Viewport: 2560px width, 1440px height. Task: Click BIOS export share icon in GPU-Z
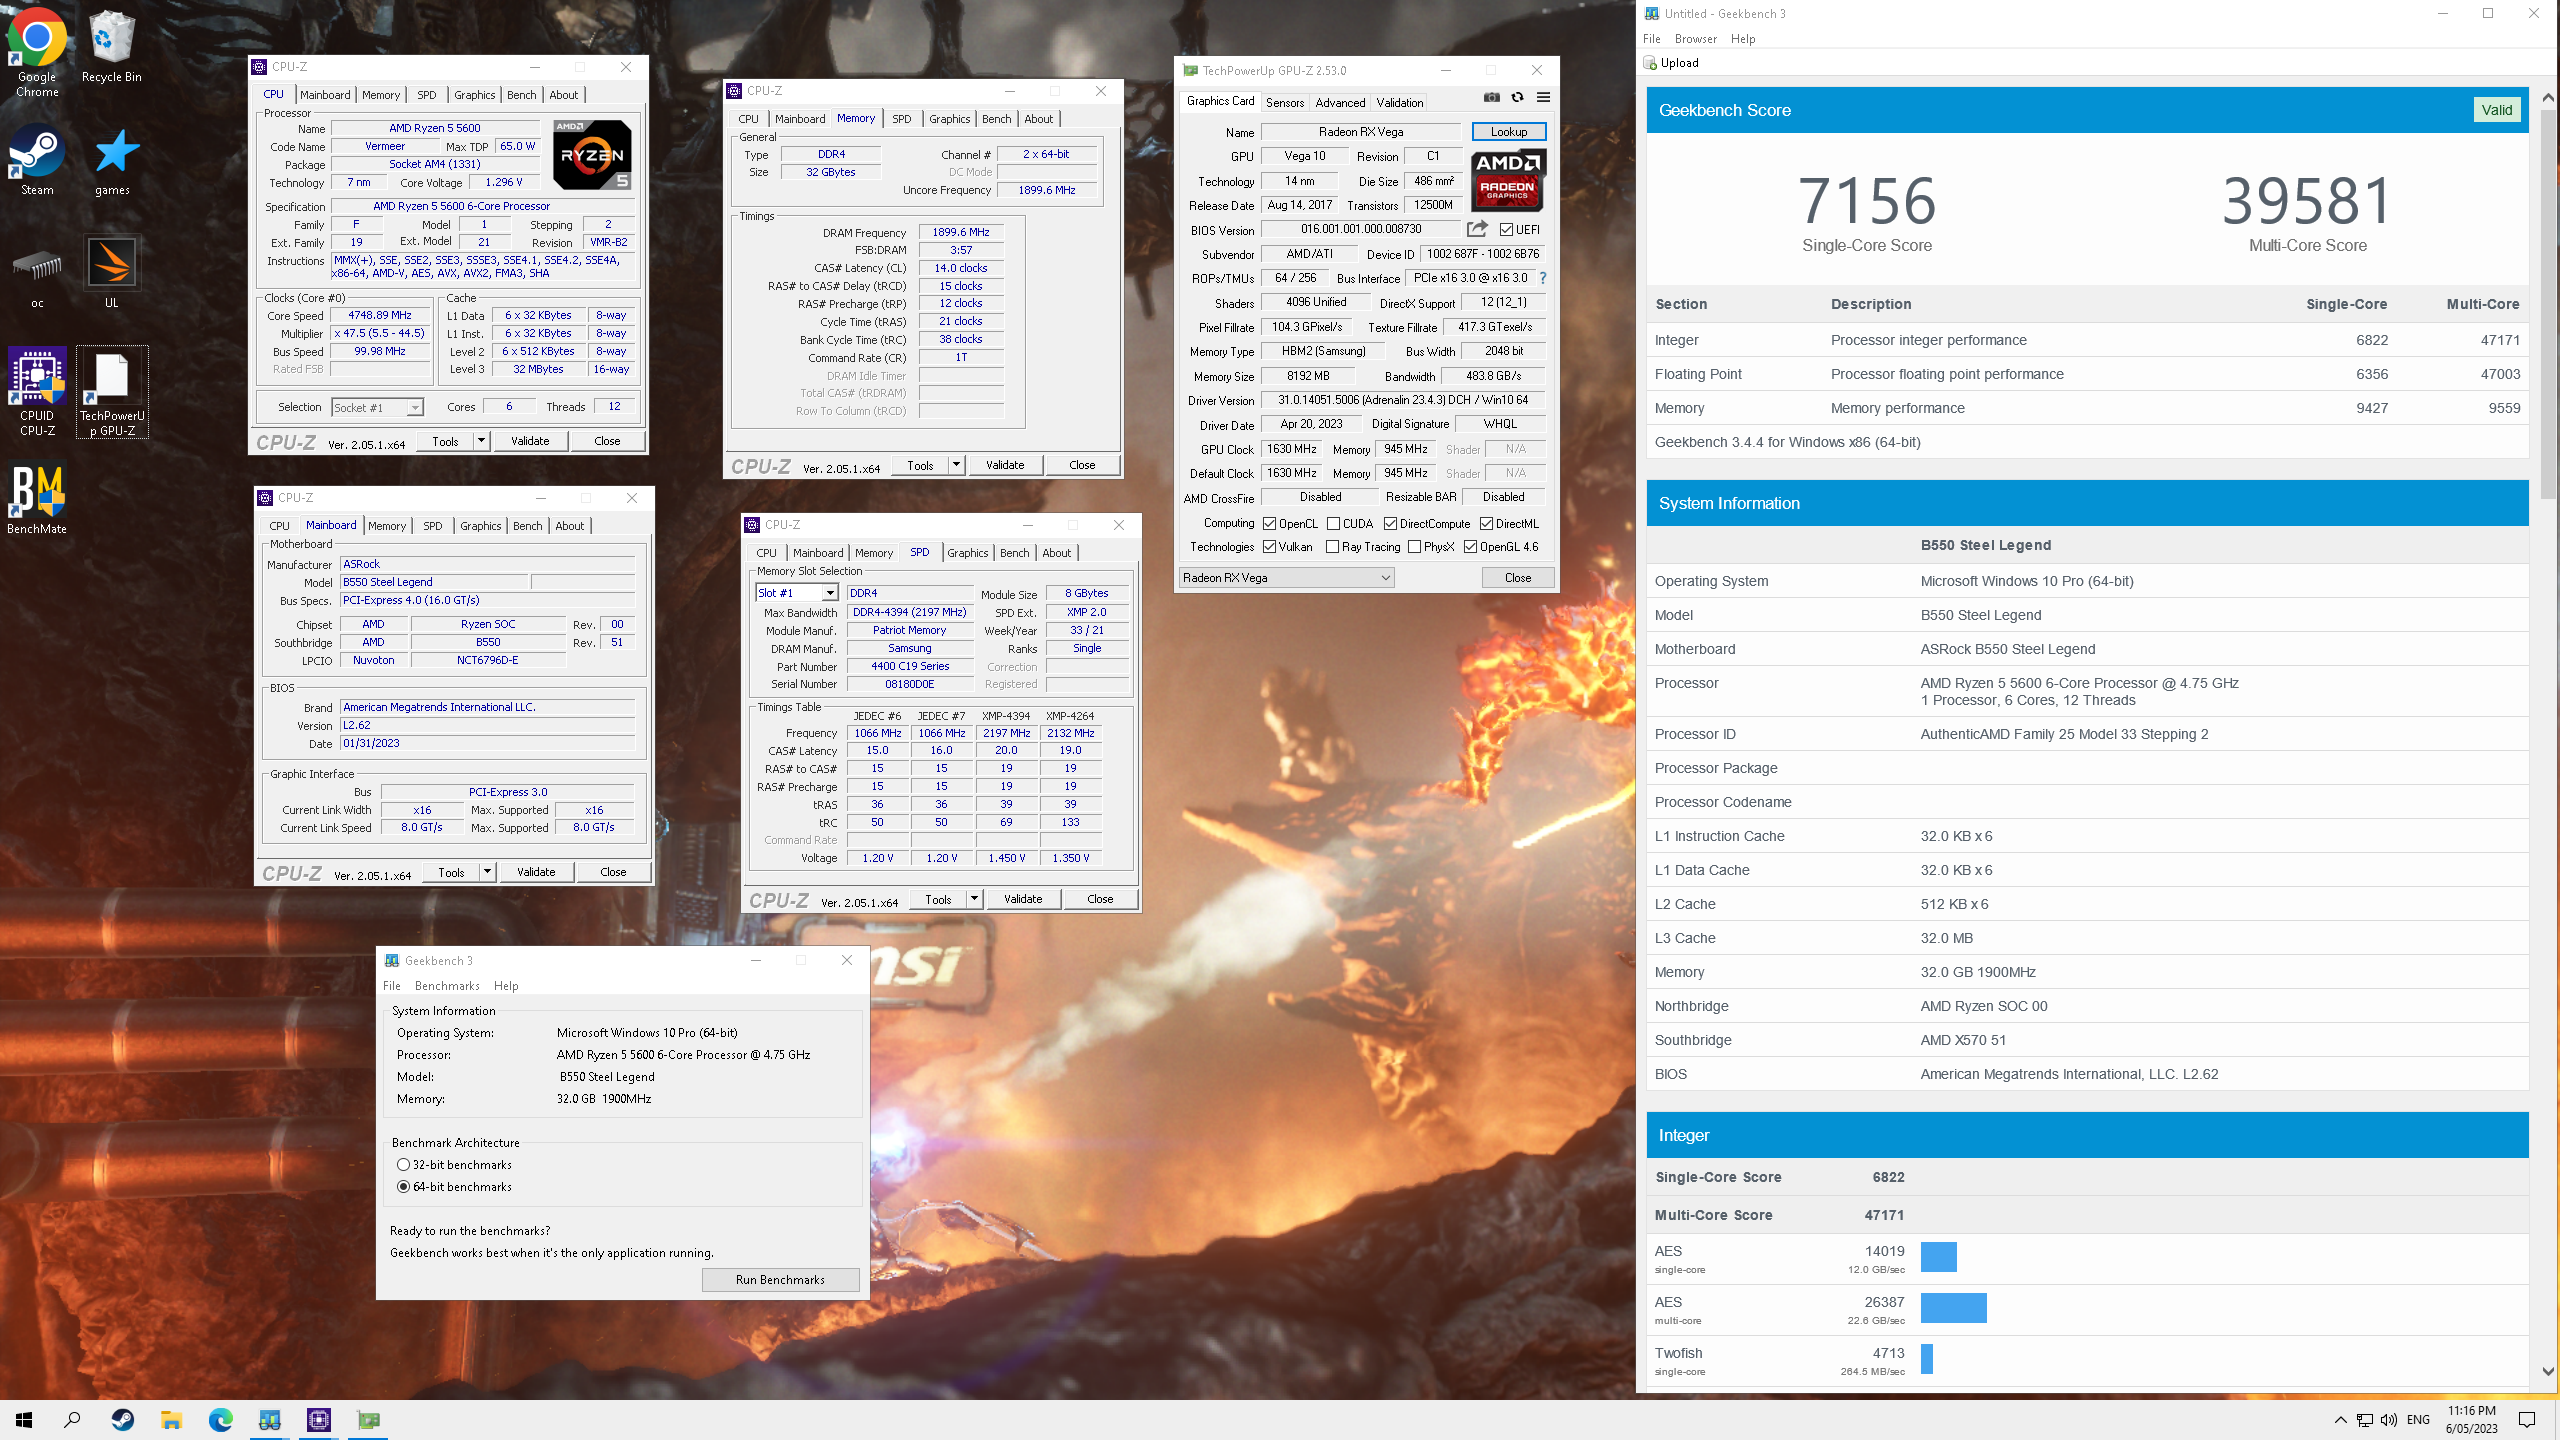pyautogui.click(x=1477, y=229)
